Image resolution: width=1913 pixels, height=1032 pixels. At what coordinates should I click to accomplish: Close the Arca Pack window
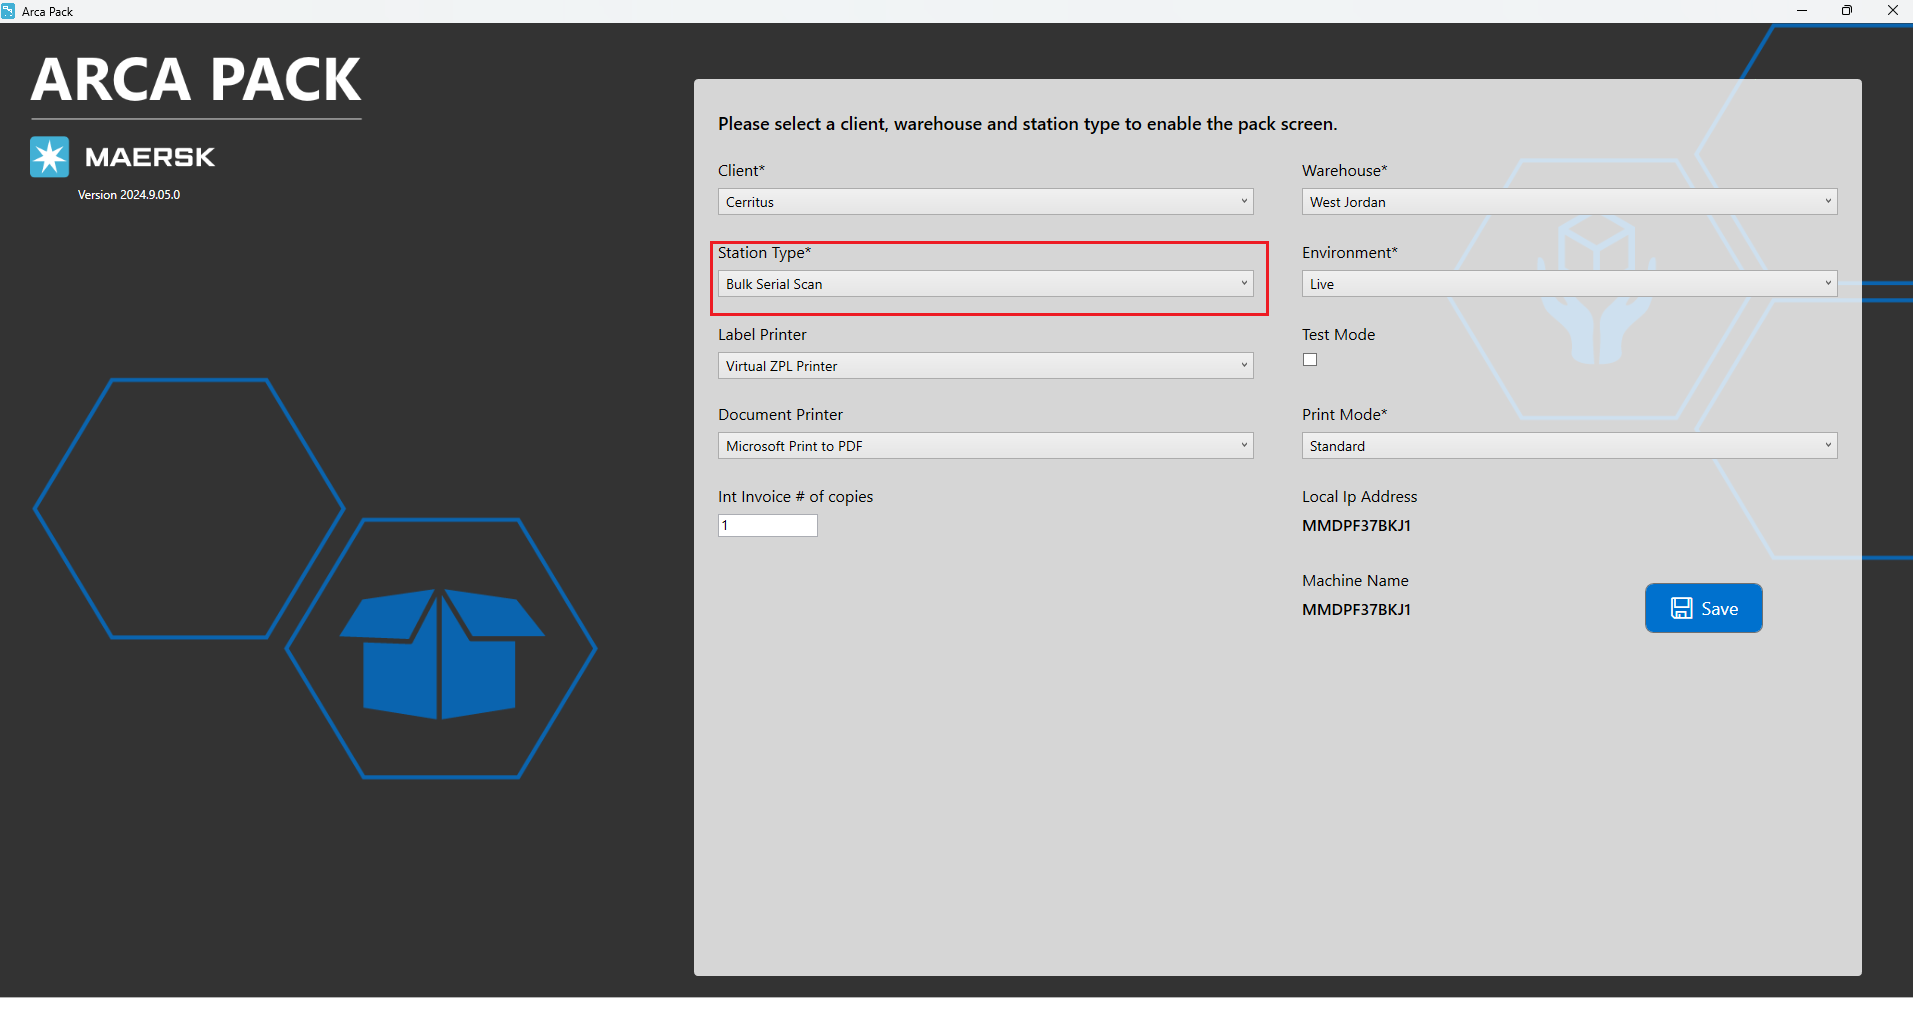click(x=1892, y=11)
